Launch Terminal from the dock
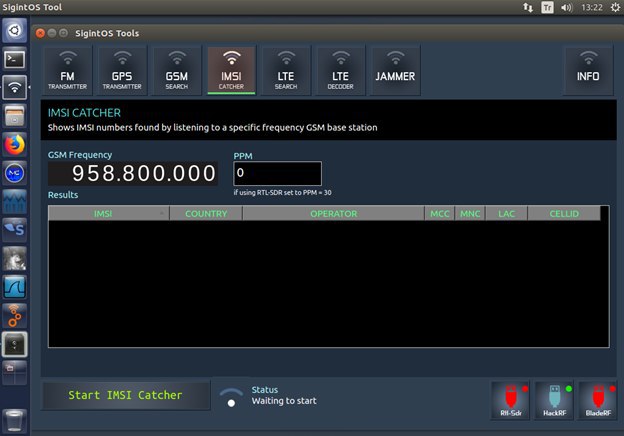Screen dimensions: 624x436 15,60
